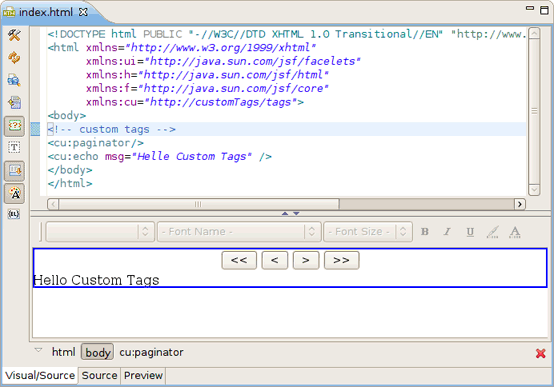Click the vertical scrollbar up arrow

click(534, 33)
